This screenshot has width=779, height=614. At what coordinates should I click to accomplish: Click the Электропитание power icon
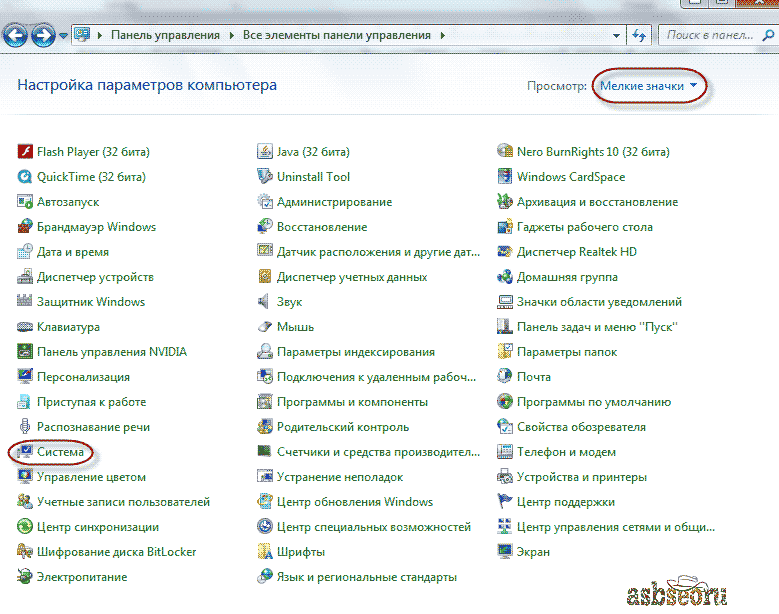26,577
